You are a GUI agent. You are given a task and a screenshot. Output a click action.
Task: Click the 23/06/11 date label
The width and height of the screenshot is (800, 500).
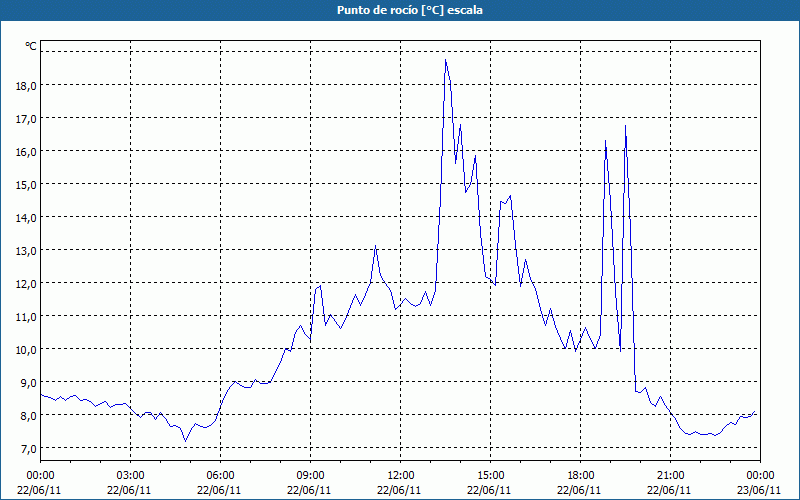click(x=759, y=490)
